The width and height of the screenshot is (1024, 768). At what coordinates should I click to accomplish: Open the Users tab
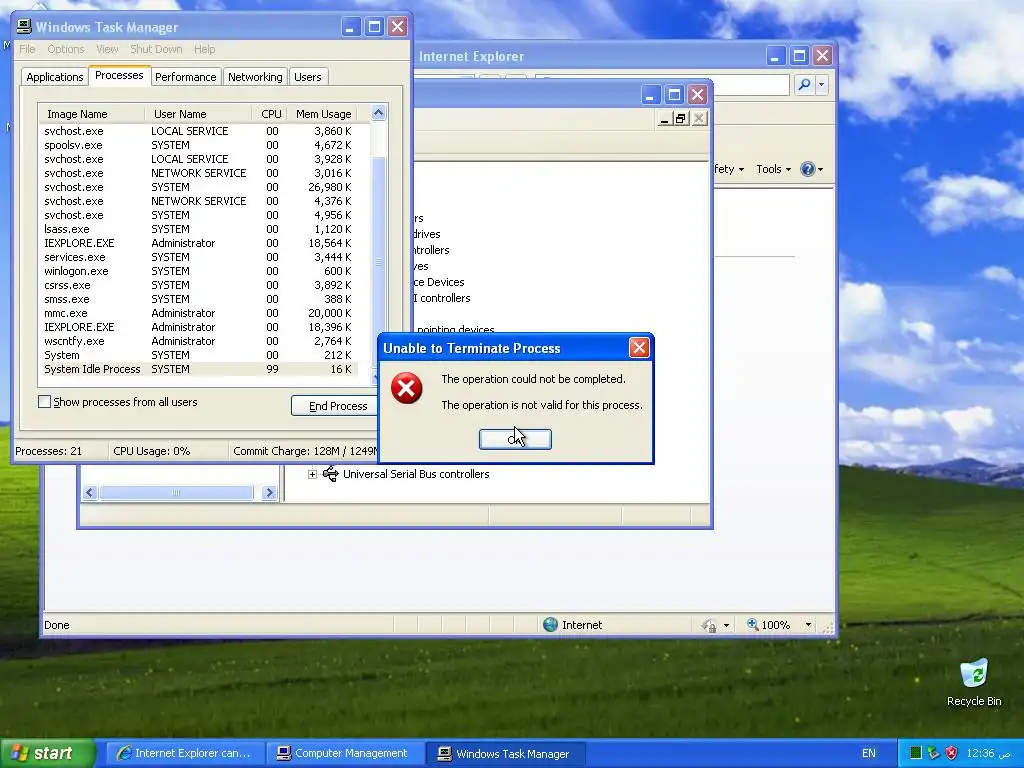pyautogui.click(x=308, y=77)
